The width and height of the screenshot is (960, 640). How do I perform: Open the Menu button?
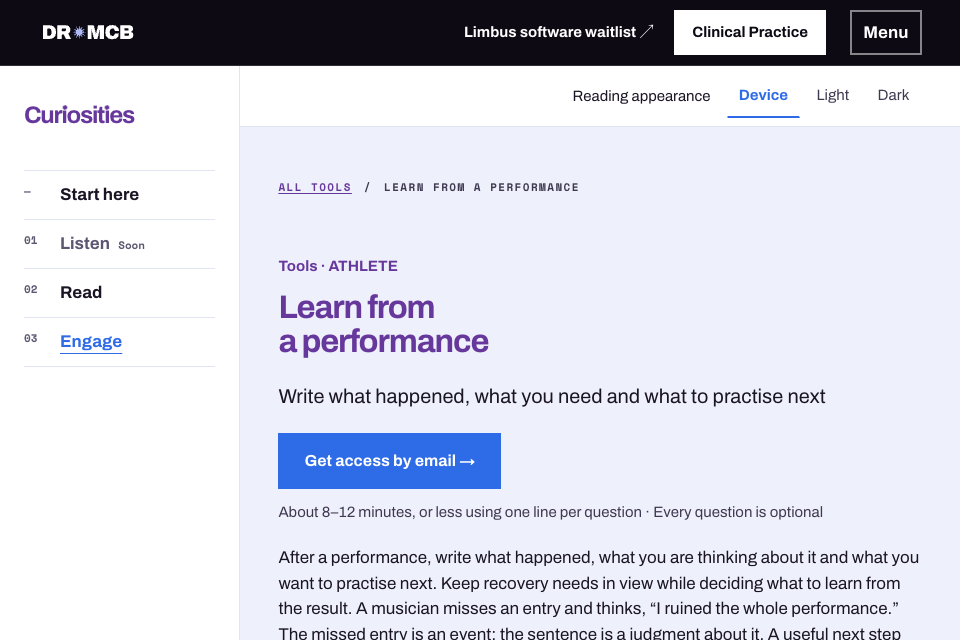click(x=885, y=32)
